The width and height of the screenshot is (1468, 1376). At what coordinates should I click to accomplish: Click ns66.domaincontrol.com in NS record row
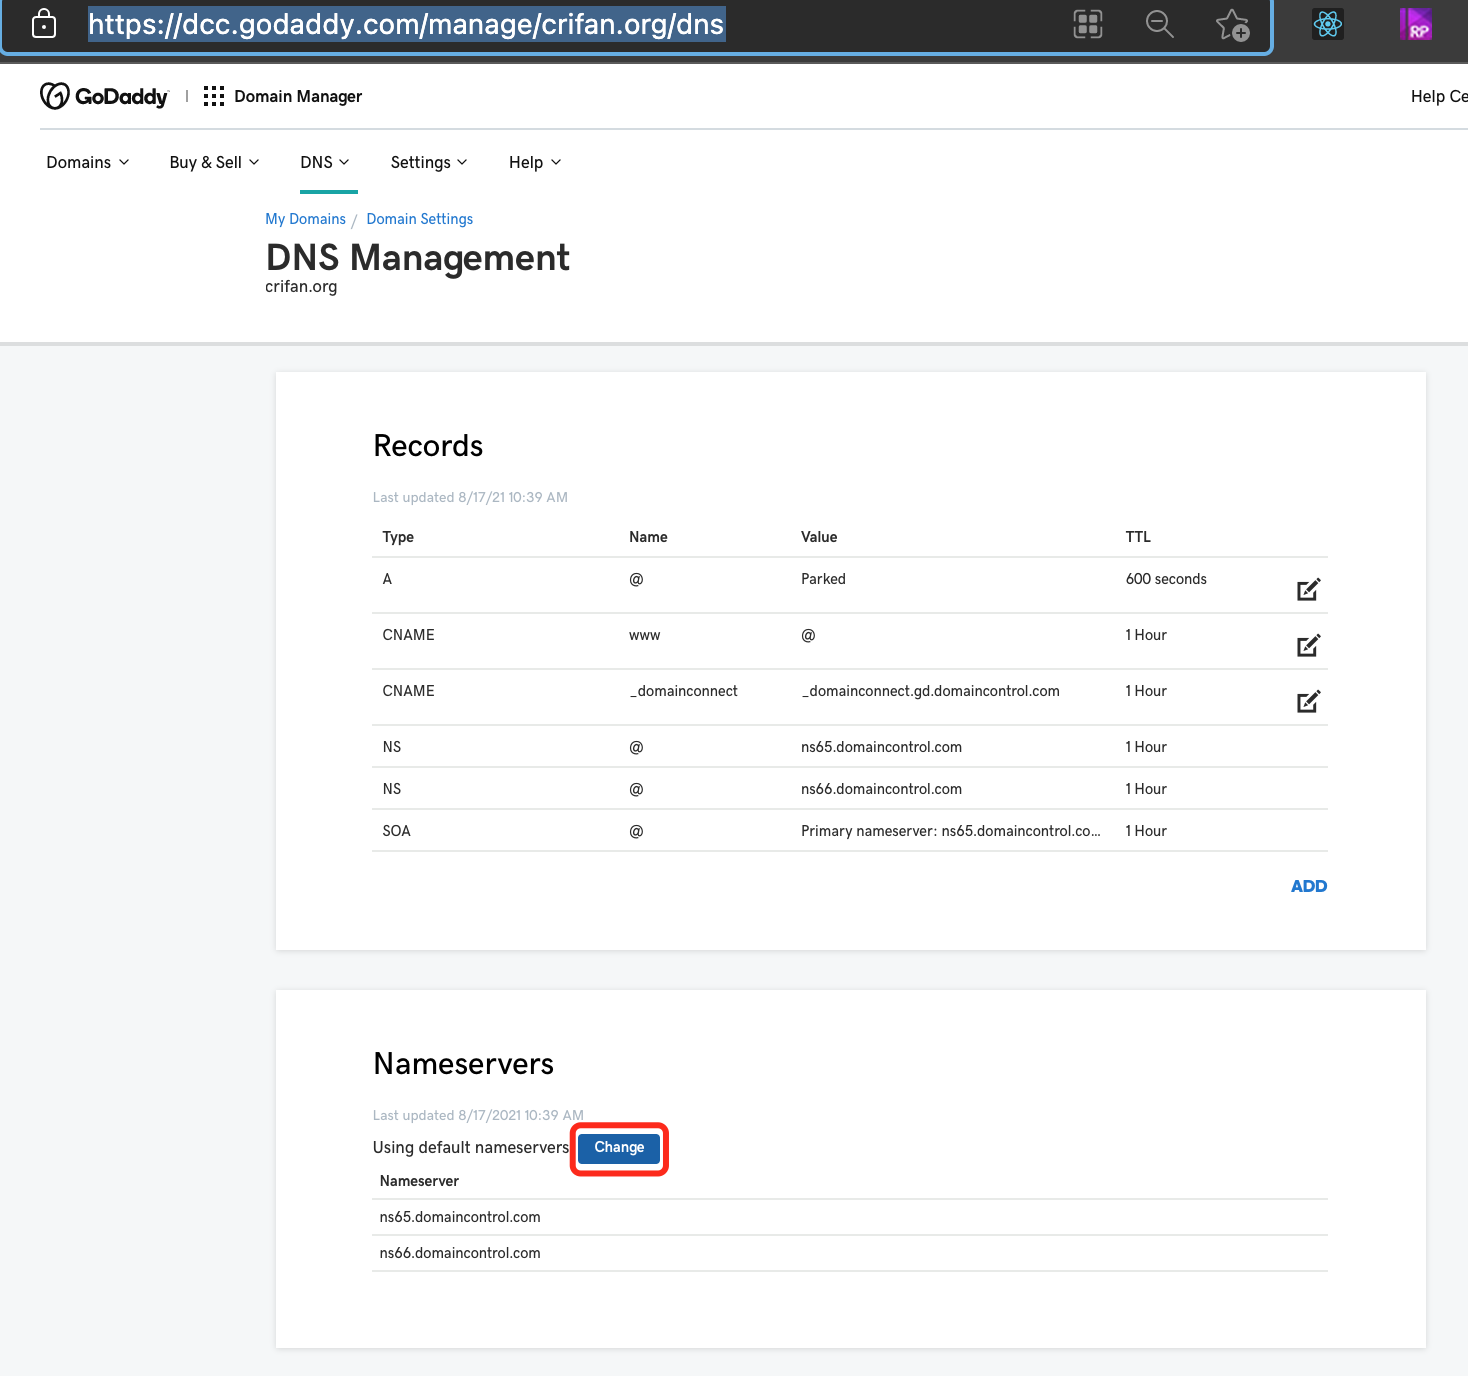[x=881, y=789]
